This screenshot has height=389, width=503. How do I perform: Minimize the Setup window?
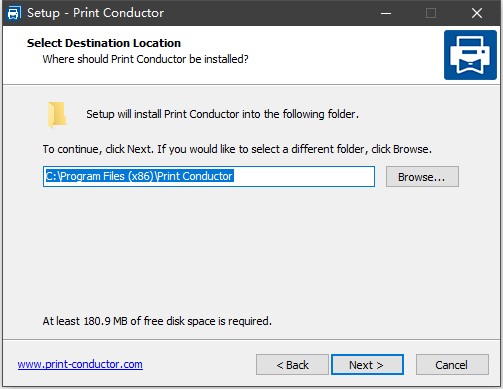tap(386, 13)
